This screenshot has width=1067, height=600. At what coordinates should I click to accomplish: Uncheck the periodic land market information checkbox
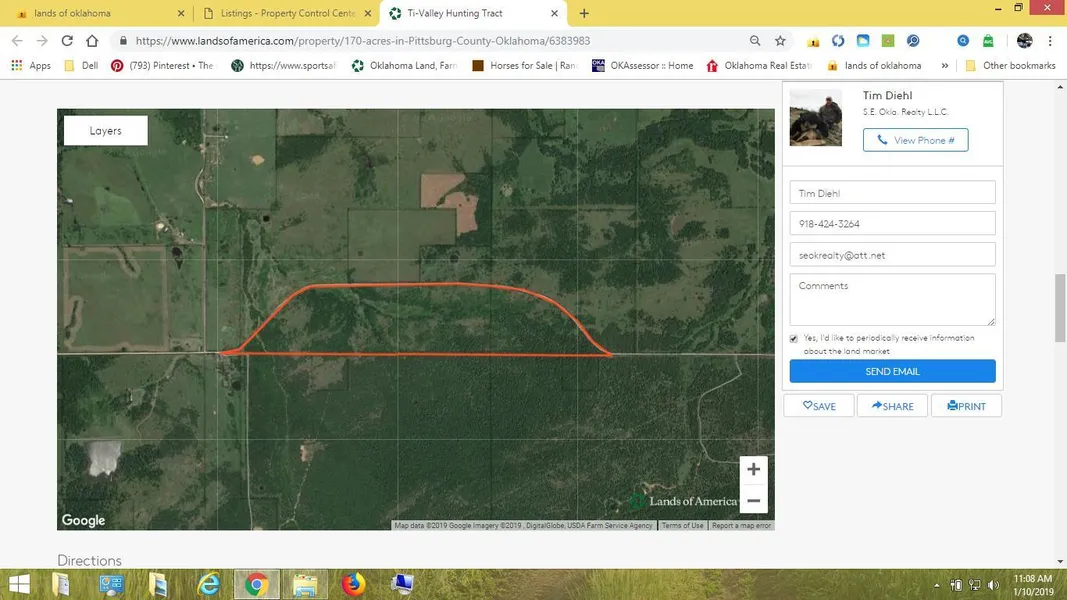tap(794, 339)
